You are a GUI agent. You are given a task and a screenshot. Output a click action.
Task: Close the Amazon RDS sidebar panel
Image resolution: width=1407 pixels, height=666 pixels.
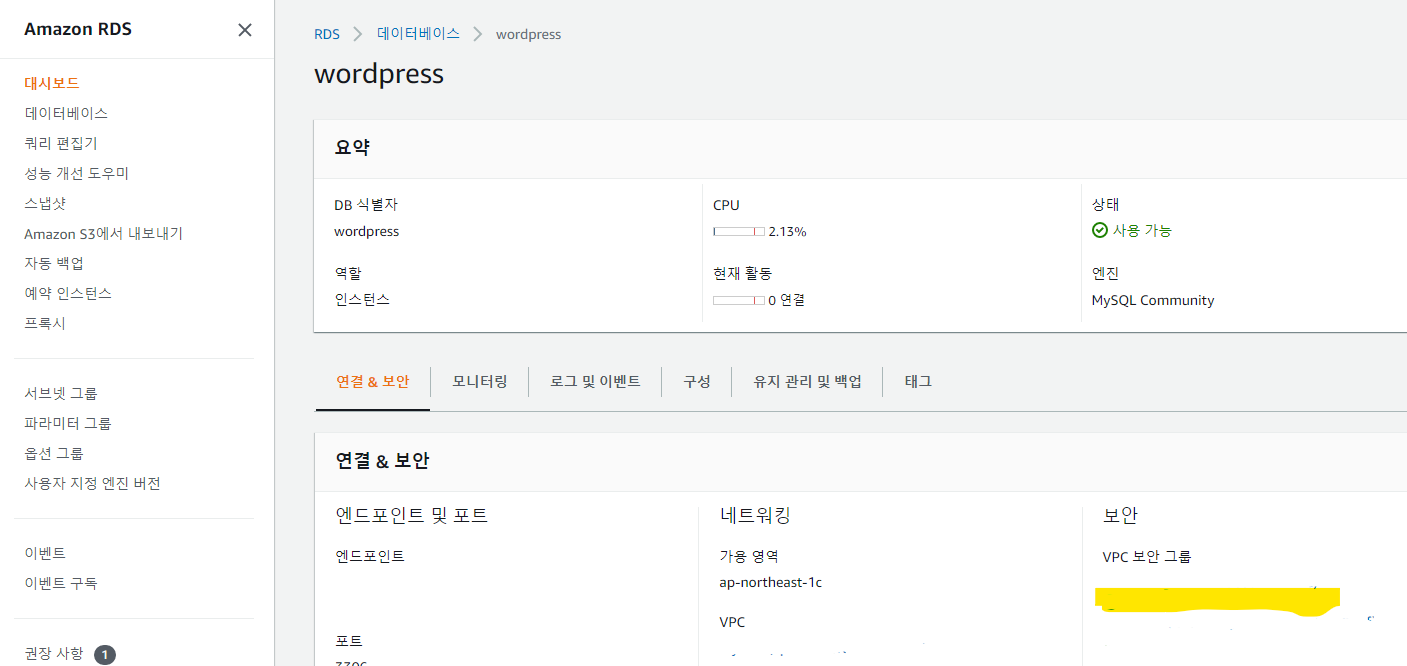245,30
